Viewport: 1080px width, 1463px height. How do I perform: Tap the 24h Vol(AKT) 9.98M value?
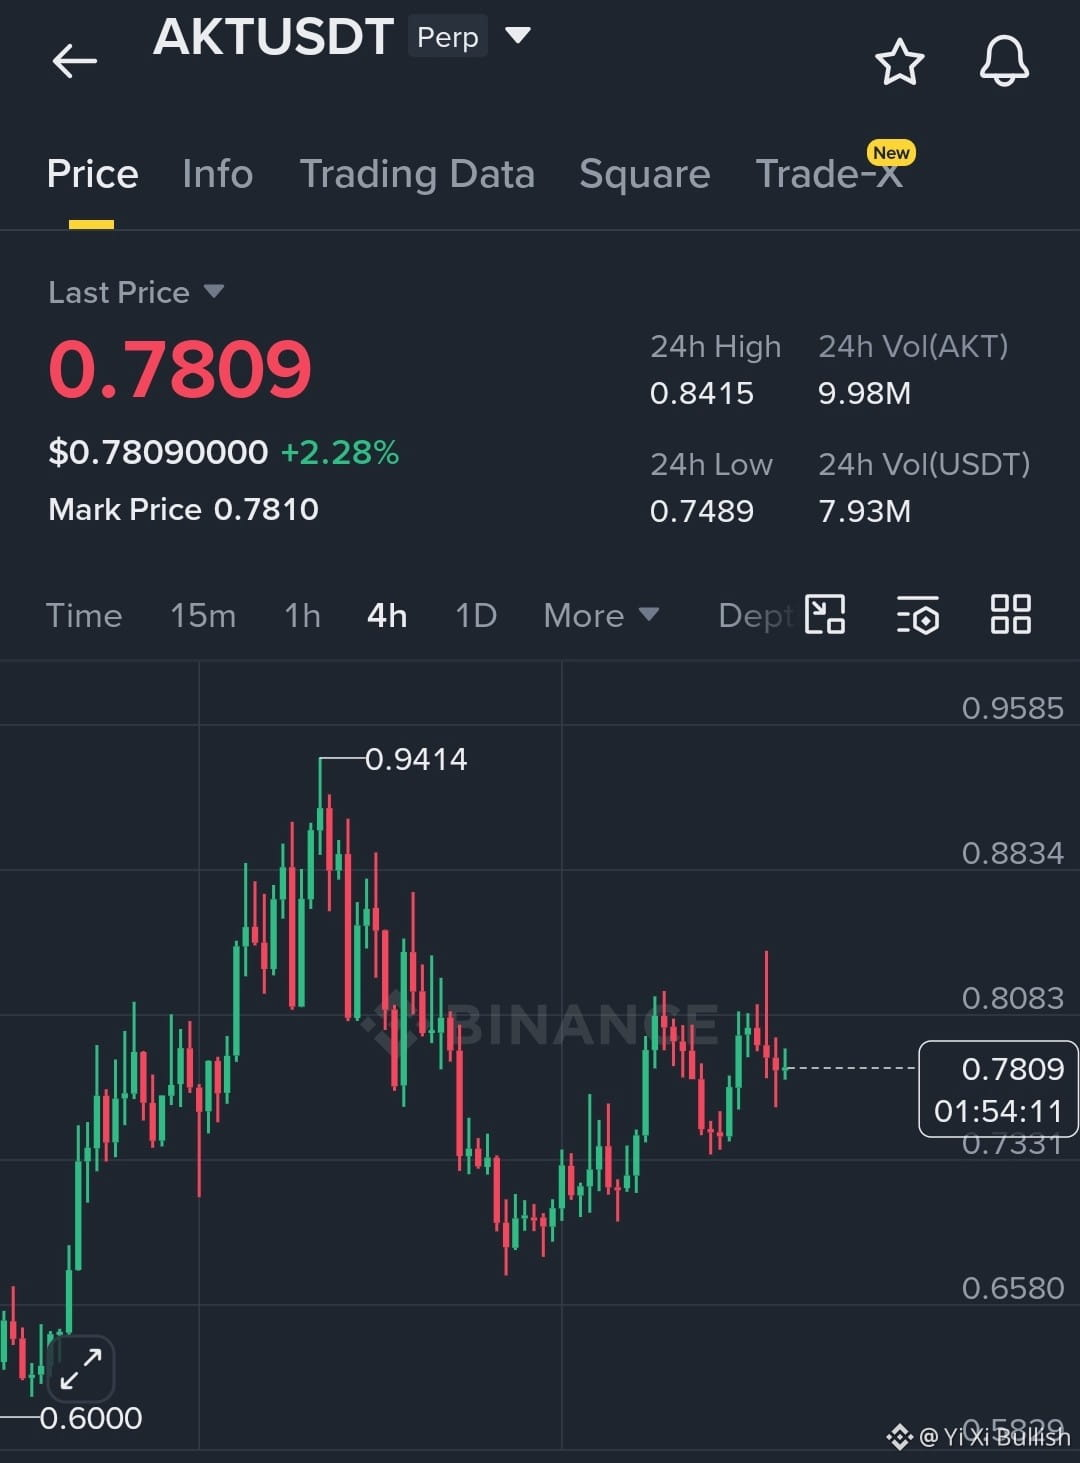pos(864,393)
